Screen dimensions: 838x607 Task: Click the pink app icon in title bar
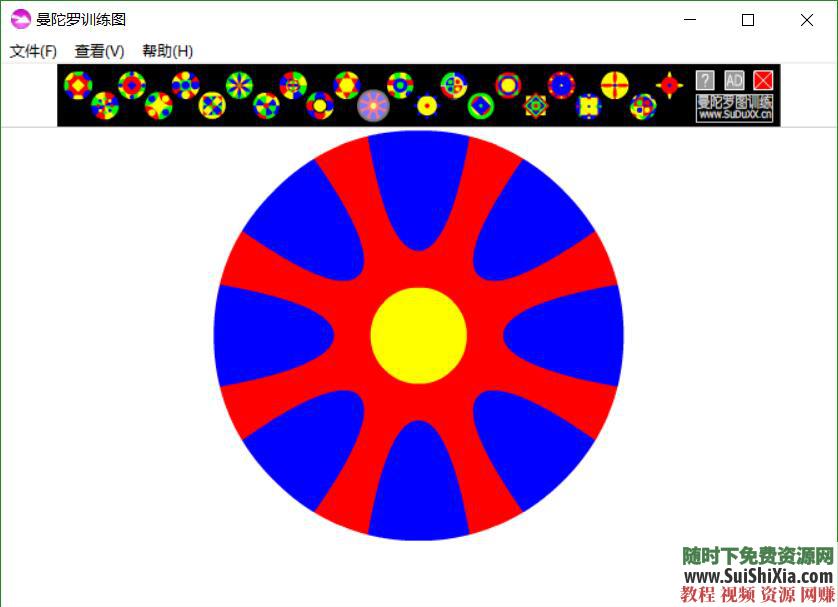click(x=20, y=19)
